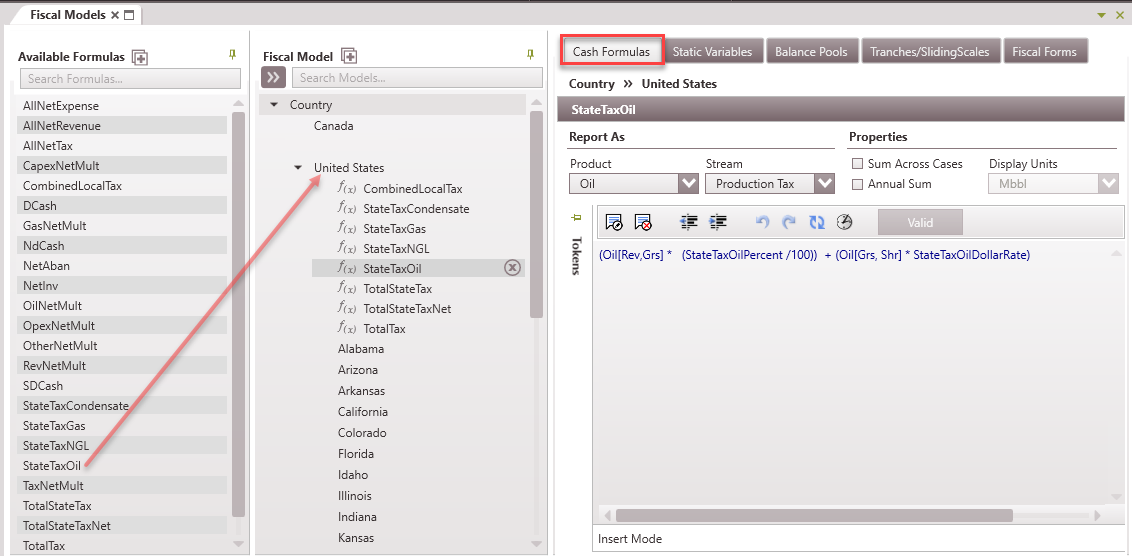The image size is (1132, 556).
Task: Open the Balance Pools tab
Action: click(x=810, y=52)
